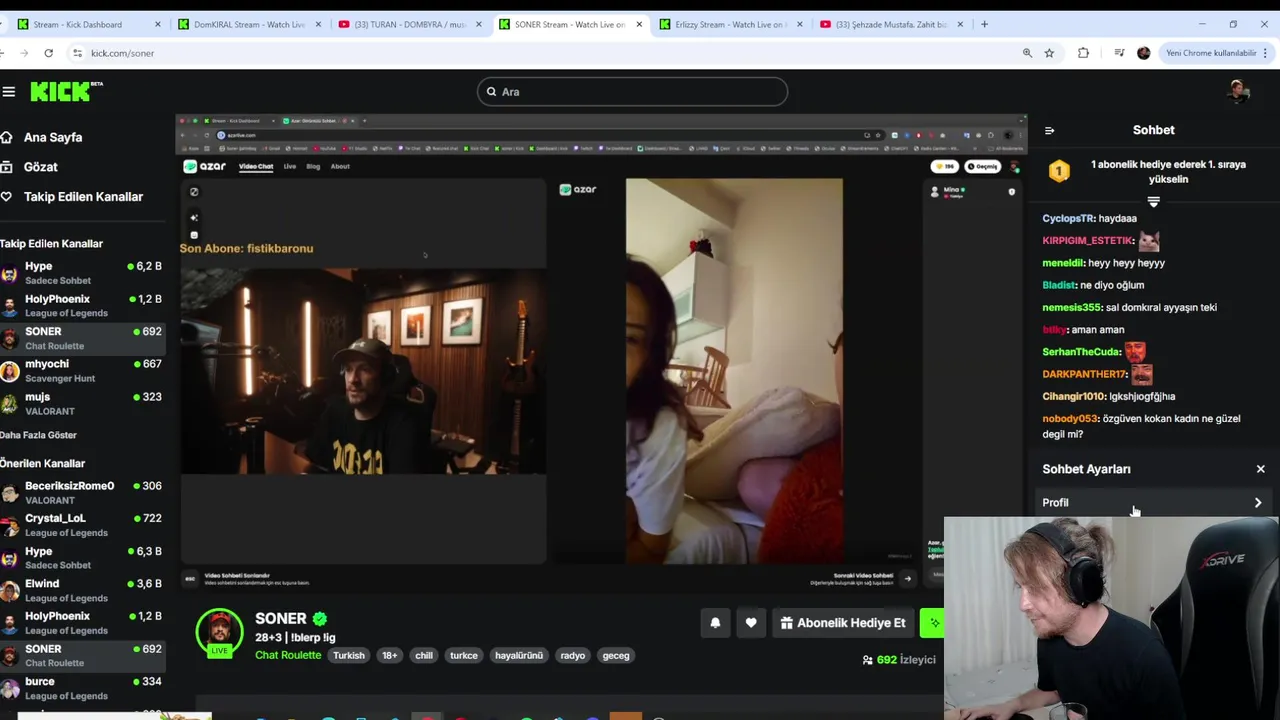The image size is (1280, 720).
Task: Click the Abonelik Hediye Et button
Action: coord(843,623)
